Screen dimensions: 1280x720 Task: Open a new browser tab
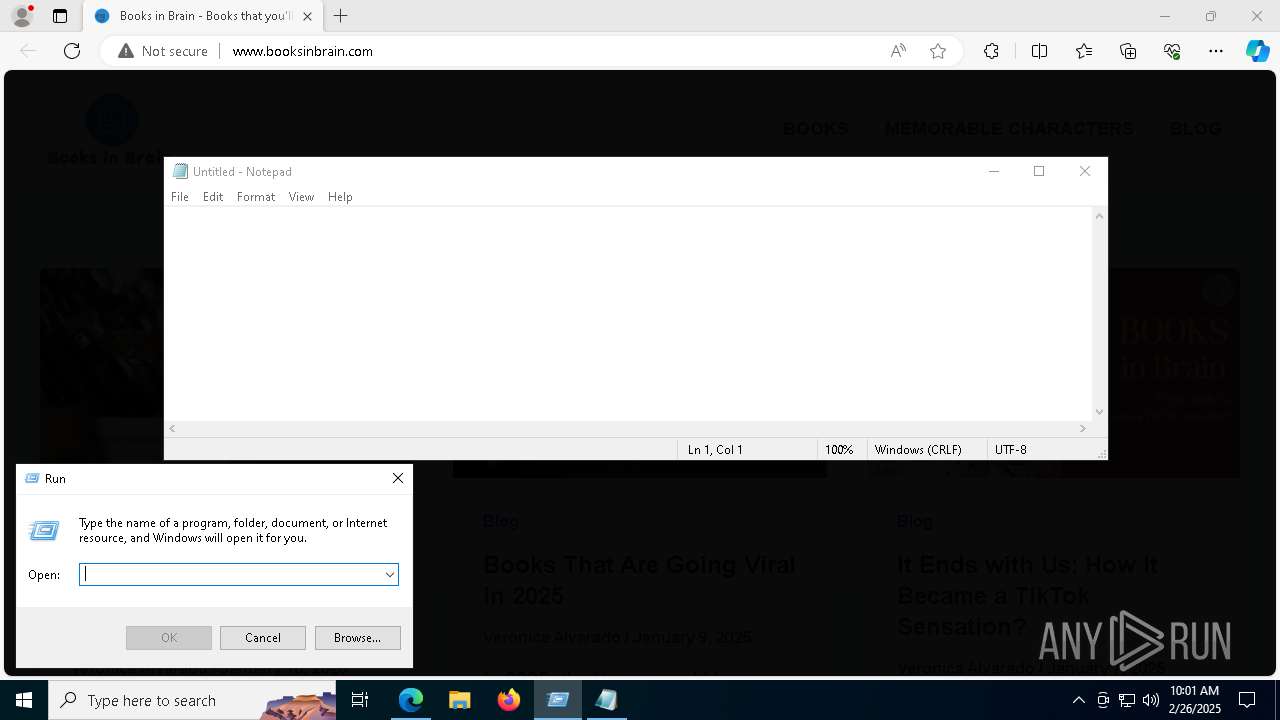(341, 16)
